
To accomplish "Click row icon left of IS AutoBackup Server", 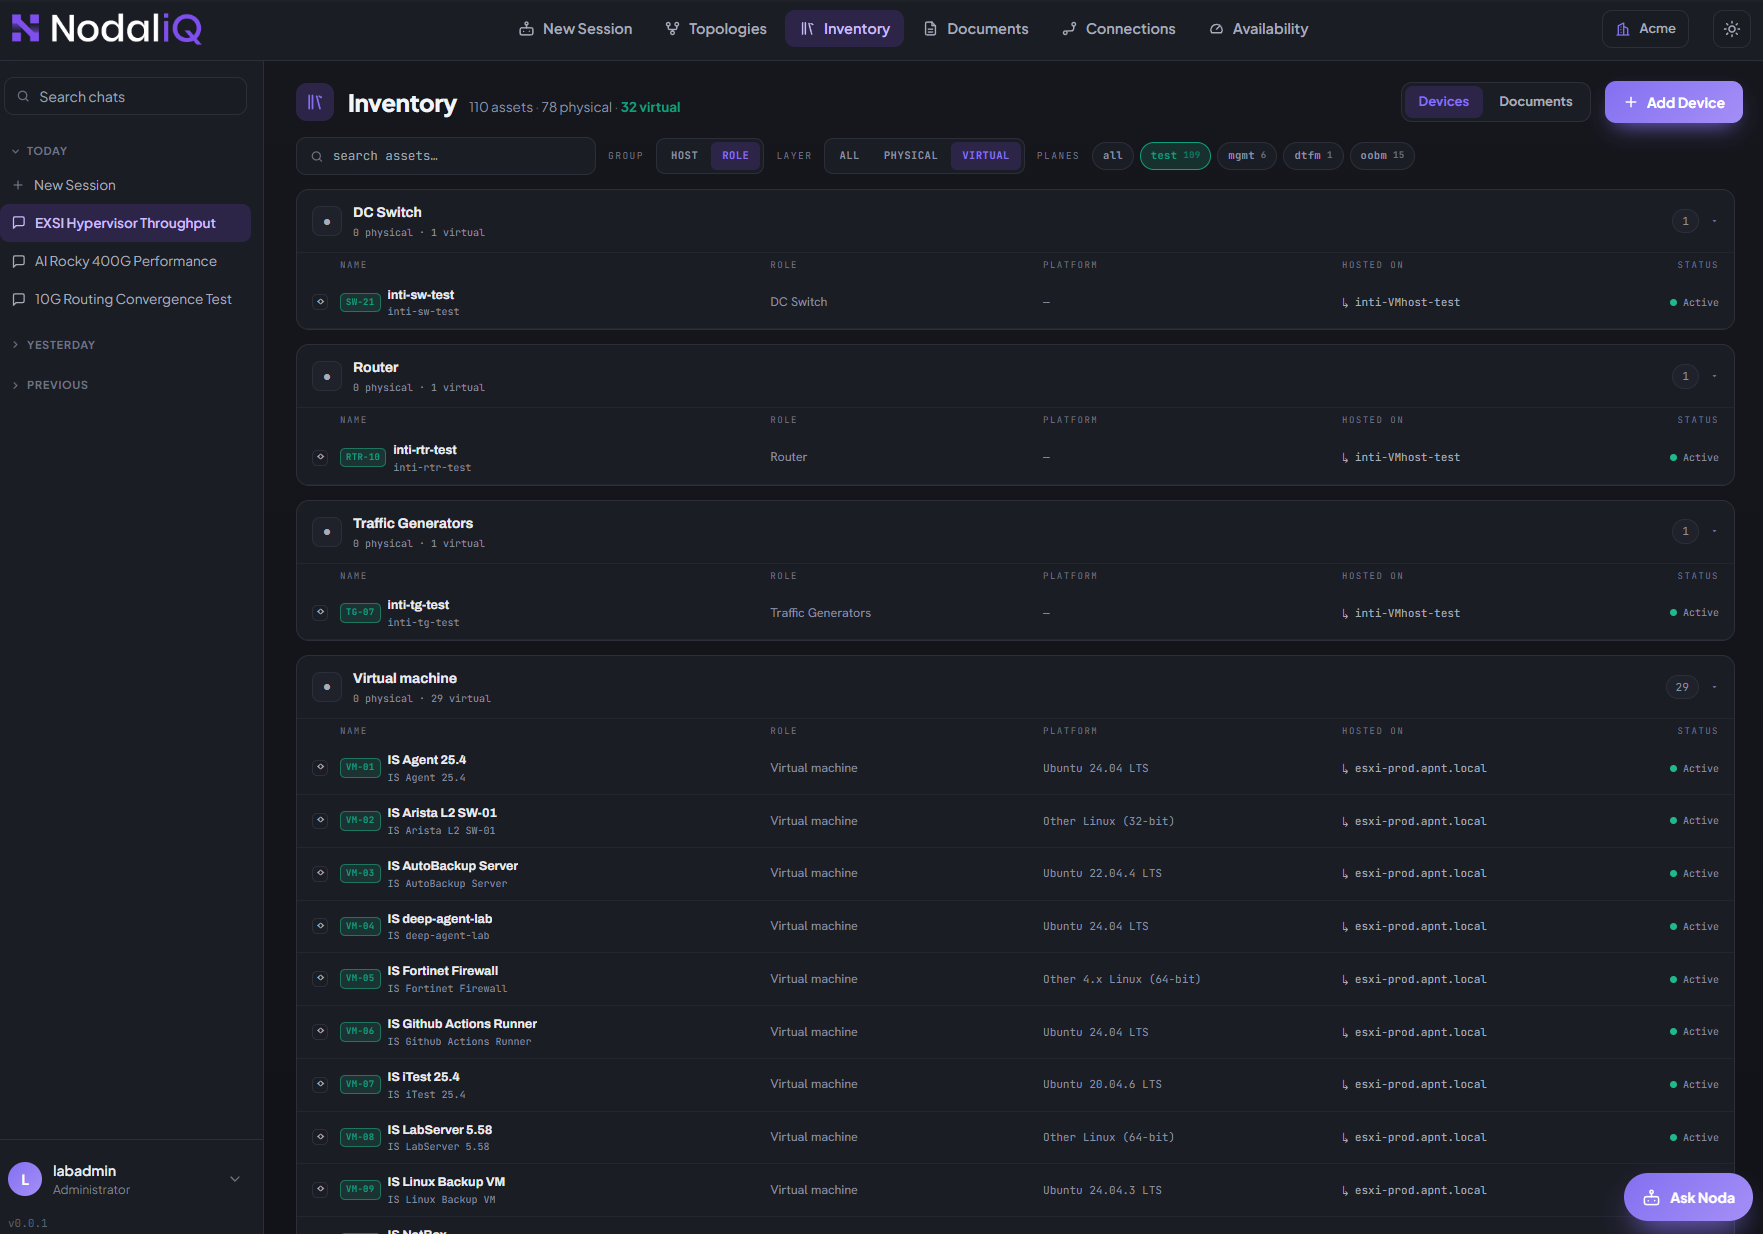I will (320, 873).
